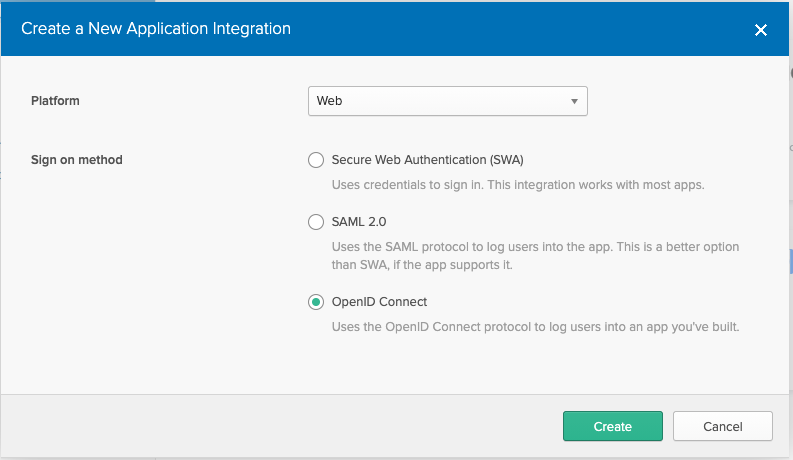Click the 'Platform' field label
The image size is (793, 460).
point(56,101)
